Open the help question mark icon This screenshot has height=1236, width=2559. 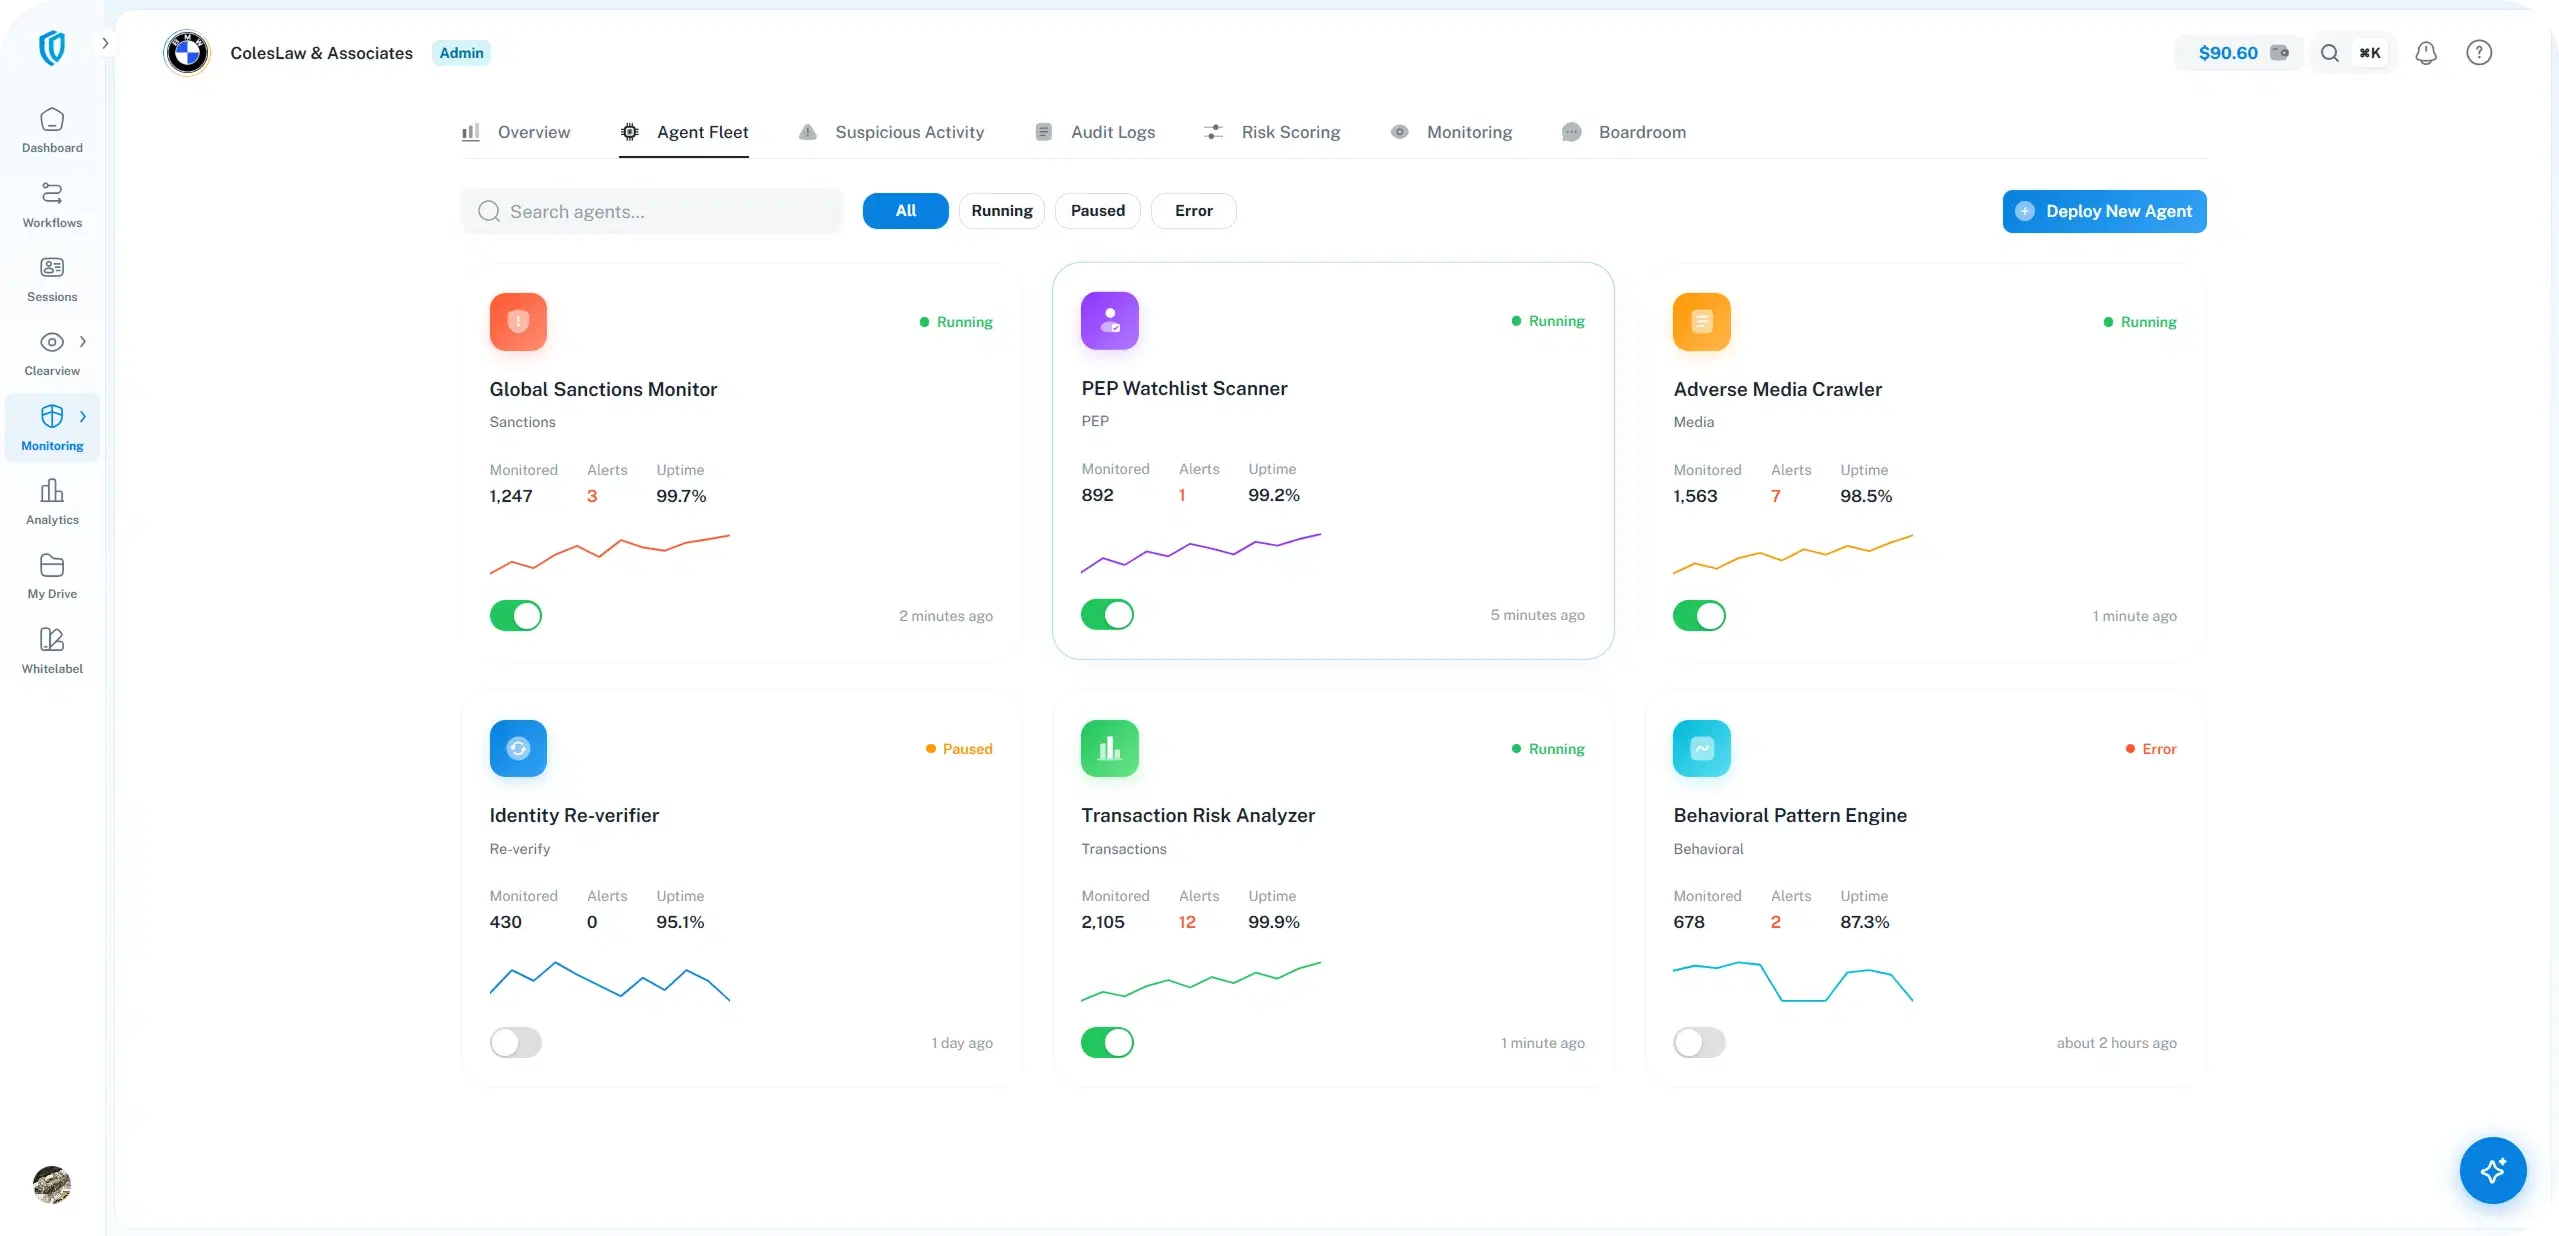[2478, 53]
